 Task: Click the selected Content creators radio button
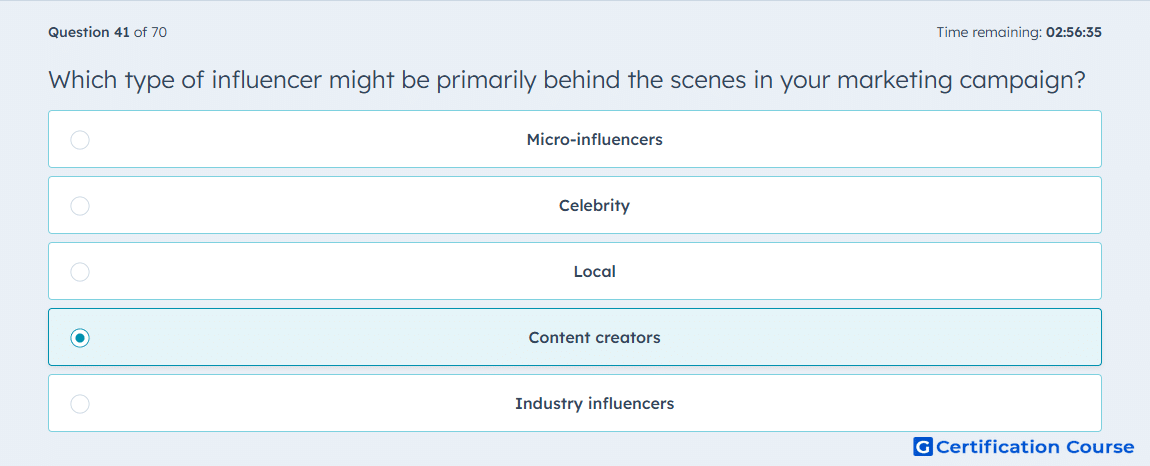tap(80, 338)
